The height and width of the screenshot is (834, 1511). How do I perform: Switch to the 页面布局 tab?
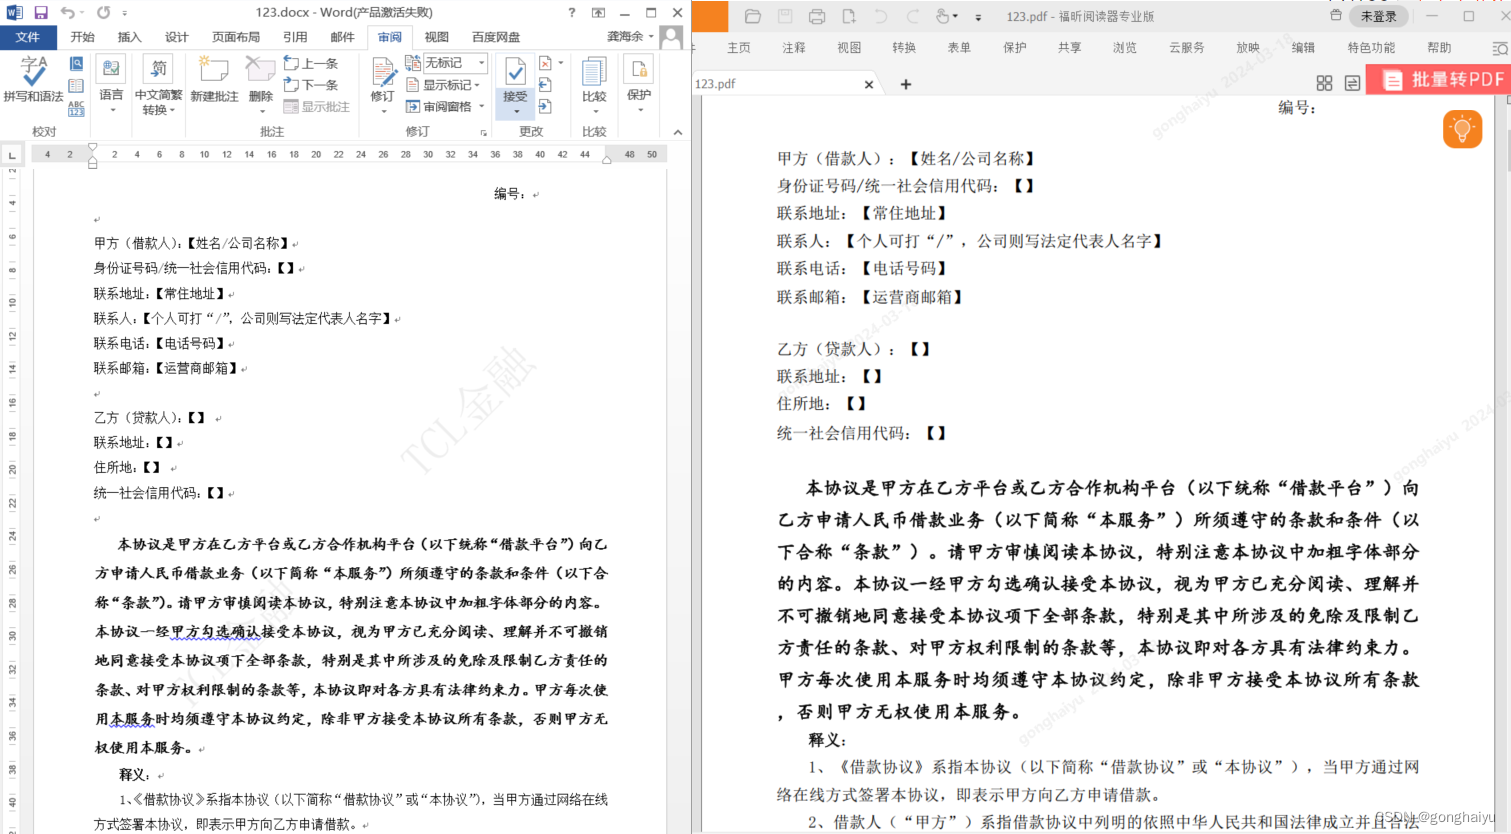click(x=236, y=37)
